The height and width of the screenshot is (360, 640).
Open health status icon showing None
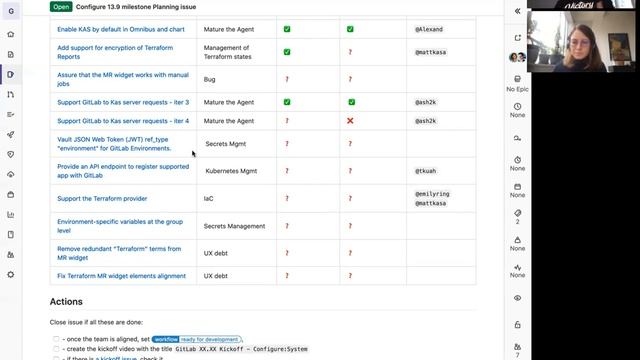(517, 271)
